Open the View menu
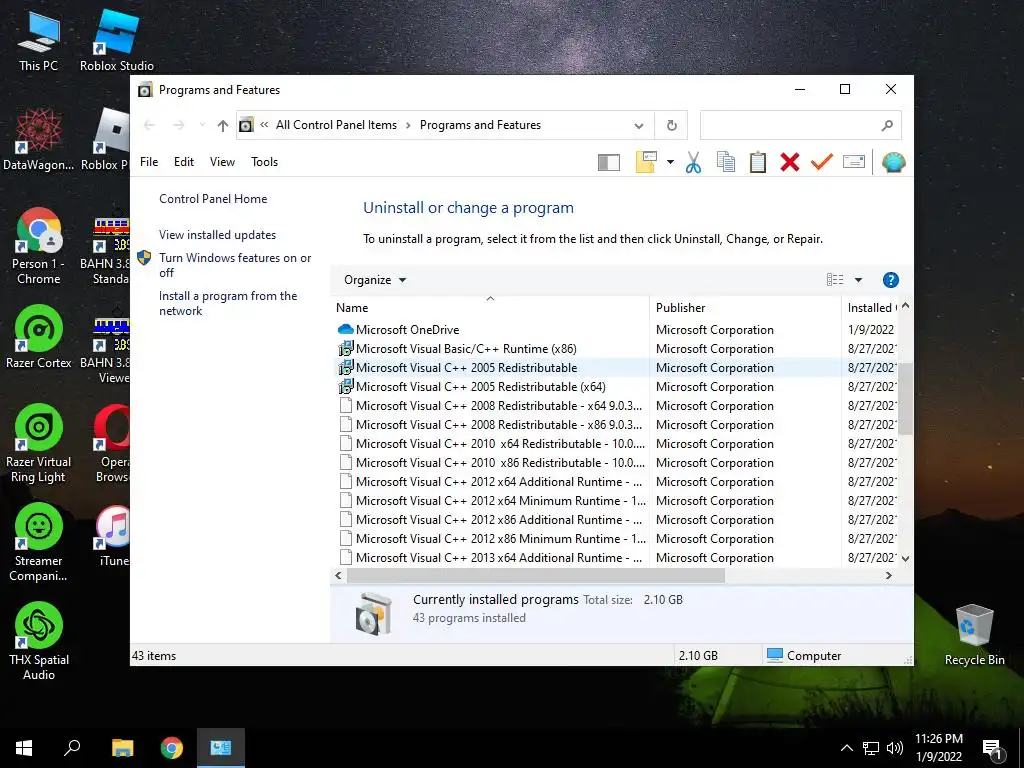Screen dimensions: 1024x768 (x=222, y=162)
